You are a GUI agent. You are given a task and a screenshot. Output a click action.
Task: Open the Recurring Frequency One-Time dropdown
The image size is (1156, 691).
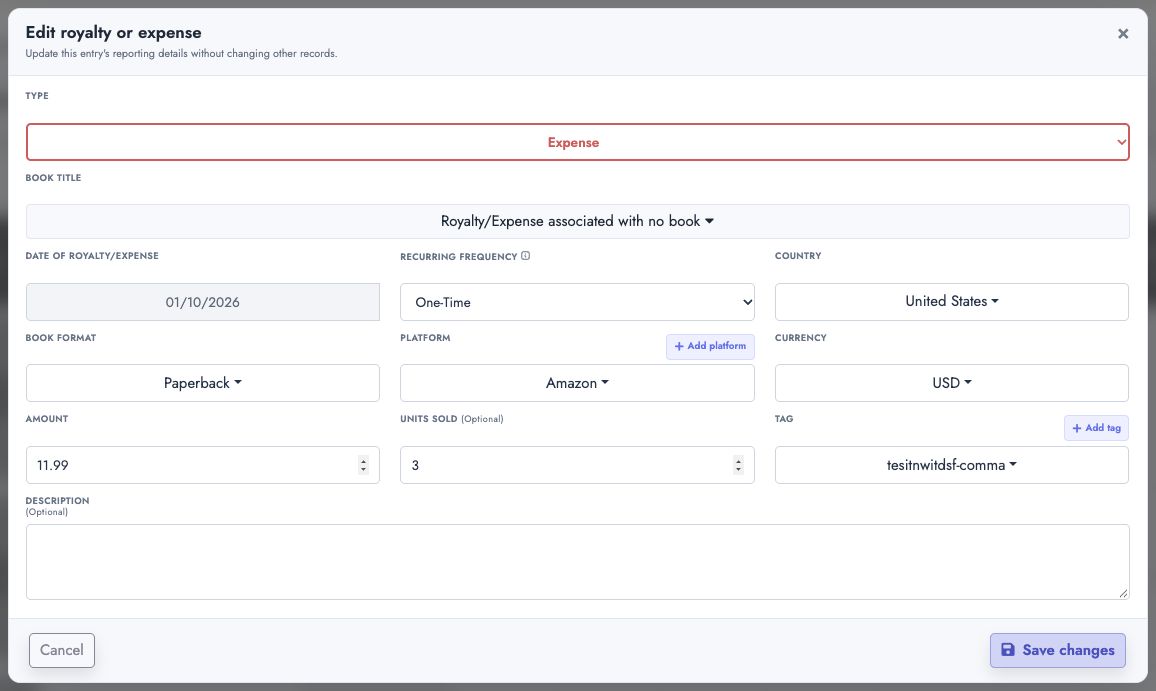pyautogui.click(x=577, y=302)
